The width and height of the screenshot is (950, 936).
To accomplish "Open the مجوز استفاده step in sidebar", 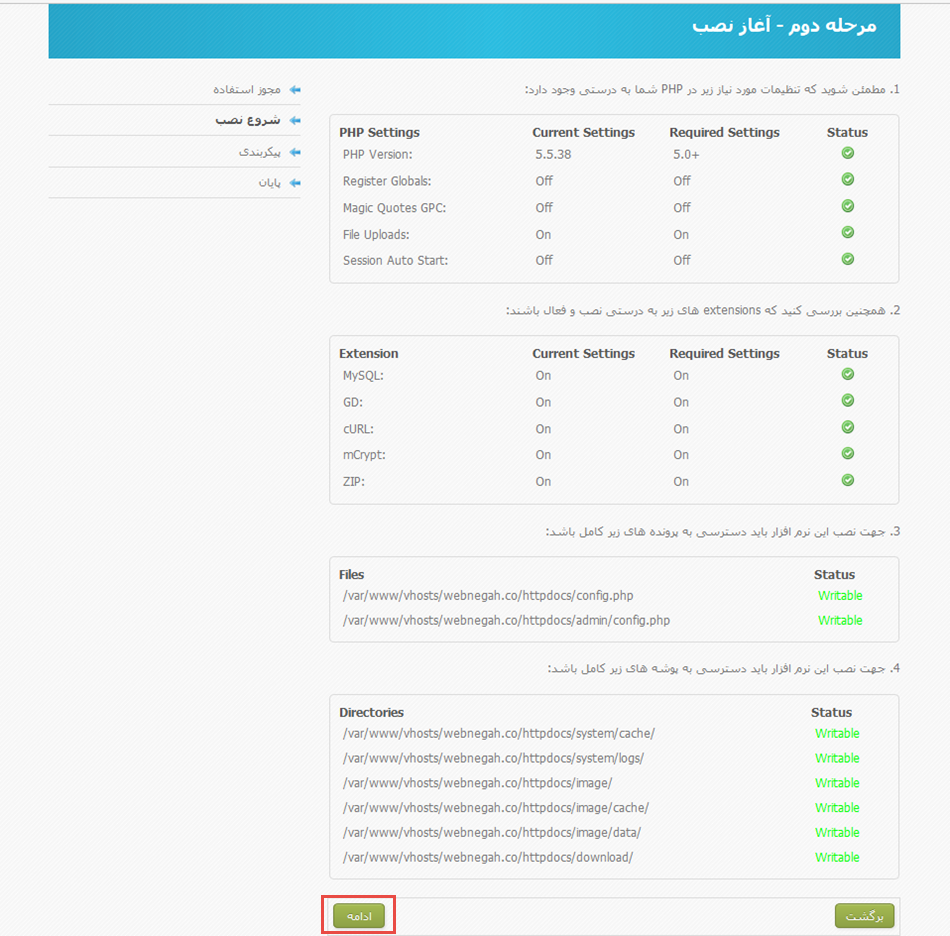I will pos(247,90).
